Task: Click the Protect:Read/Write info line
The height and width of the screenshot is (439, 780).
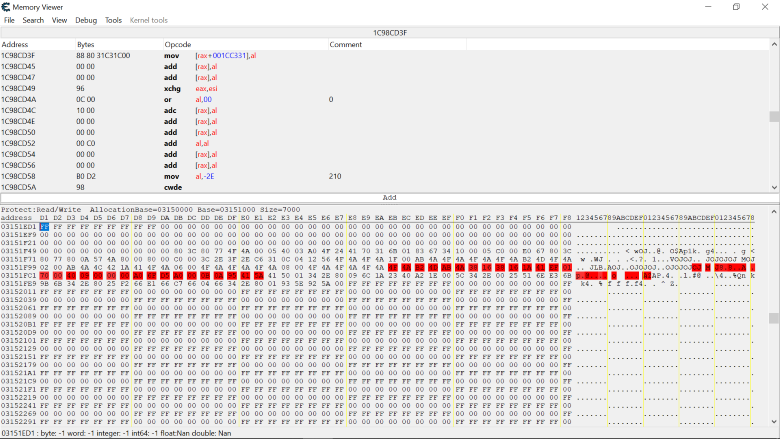Action: click(x=150, y=209)
